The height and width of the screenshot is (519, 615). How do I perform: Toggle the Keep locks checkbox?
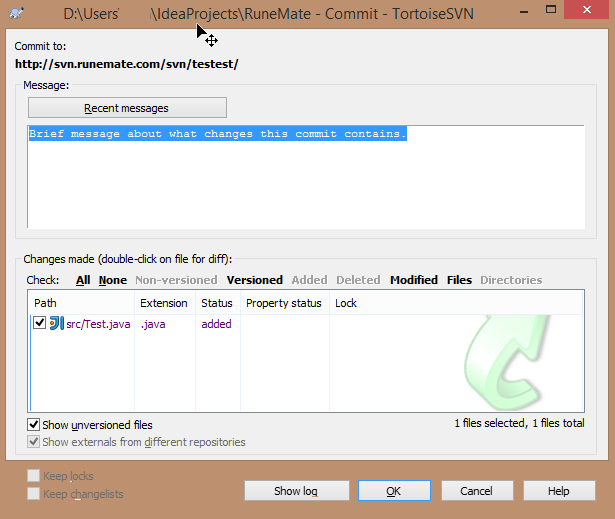click(33, 476)
